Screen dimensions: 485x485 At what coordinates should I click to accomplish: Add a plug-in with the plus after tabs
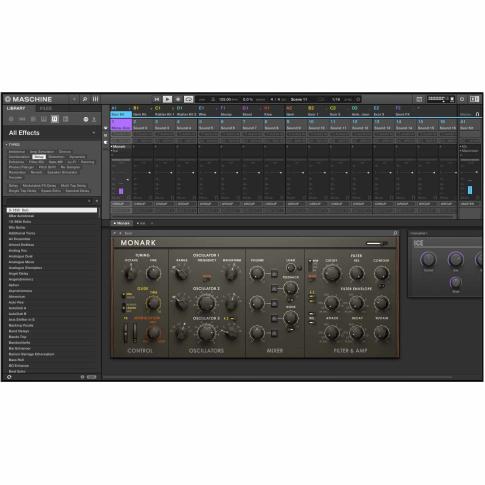point(152,223)
